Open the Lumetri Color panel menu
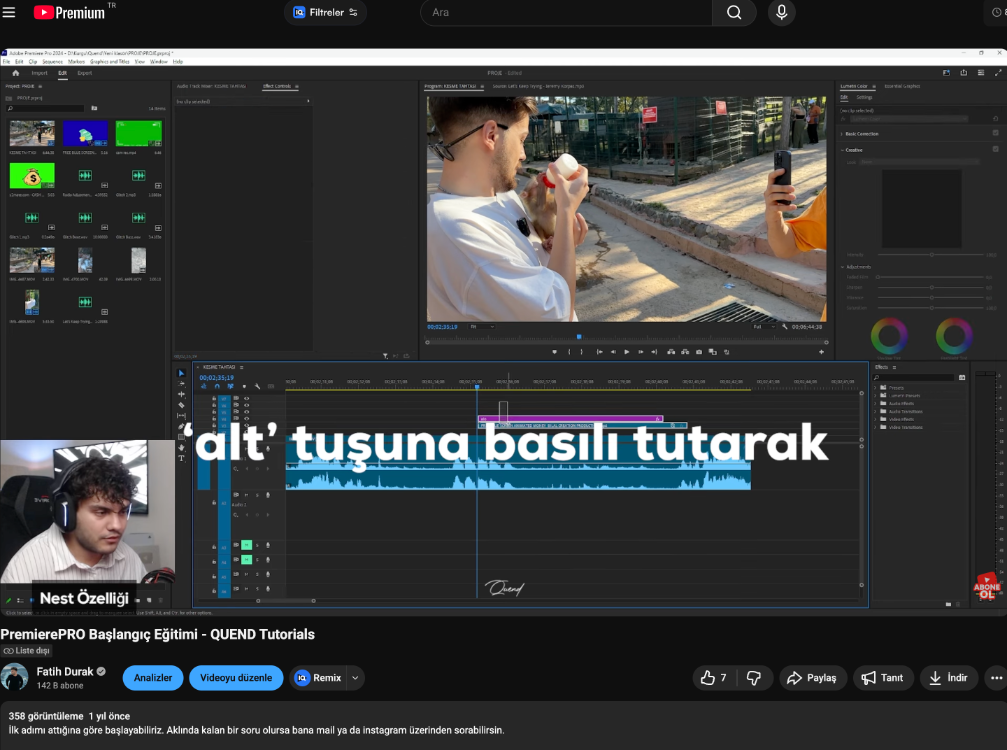Screen dimensions: 1007x750 (873, 86)
